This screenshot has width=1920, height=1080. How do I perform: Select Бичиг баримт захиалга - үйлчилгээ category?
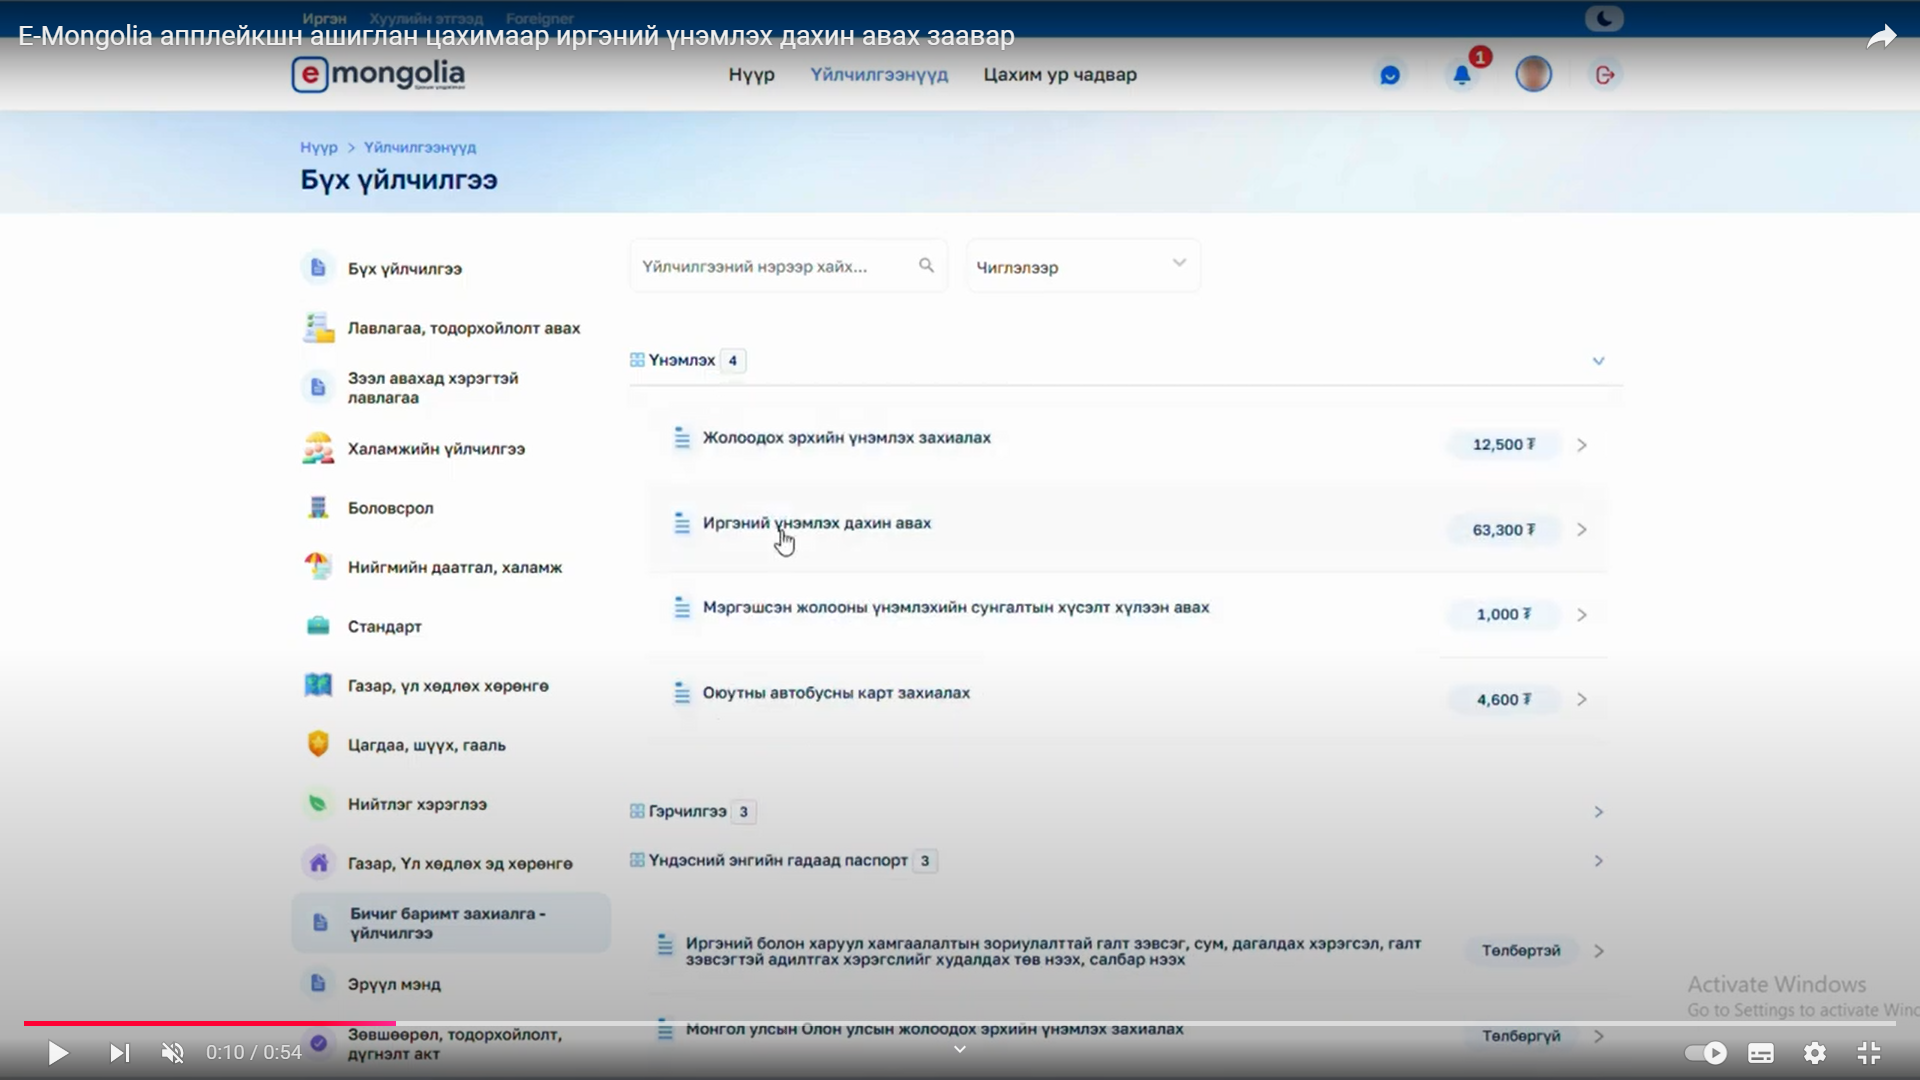pos(451,923)
